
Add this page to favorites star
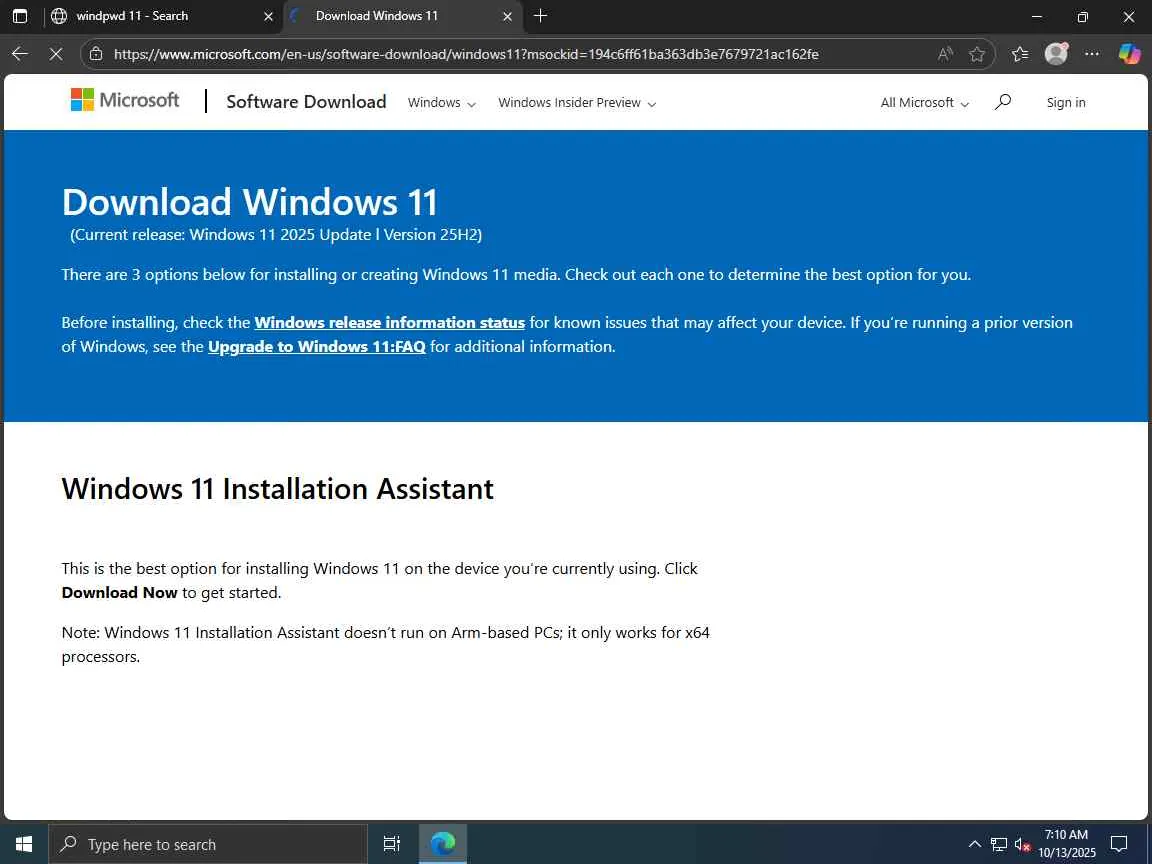(976, 54)
